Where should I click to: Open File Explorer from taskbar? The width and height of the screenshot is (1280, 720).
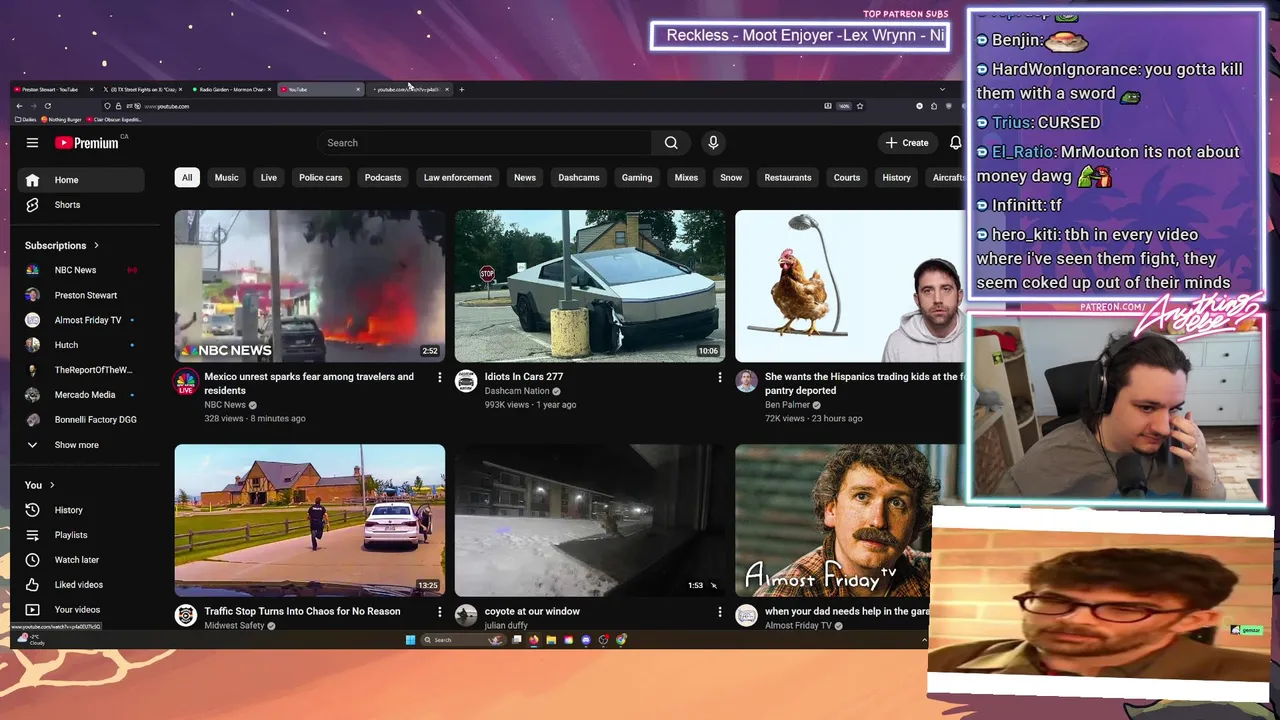tap(551, 640)
